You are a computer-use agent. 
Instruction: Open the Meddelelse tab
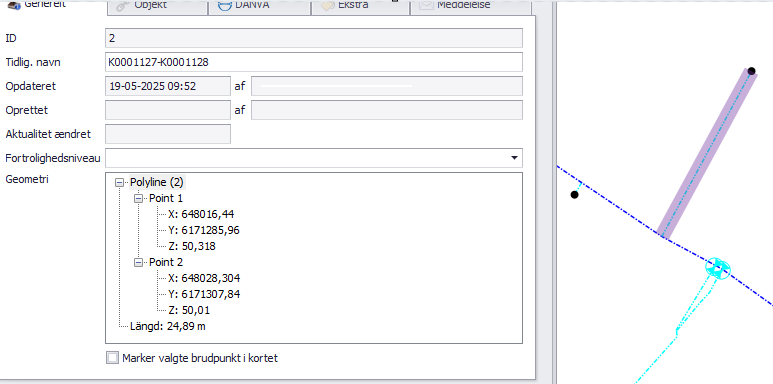coord(470,6)
